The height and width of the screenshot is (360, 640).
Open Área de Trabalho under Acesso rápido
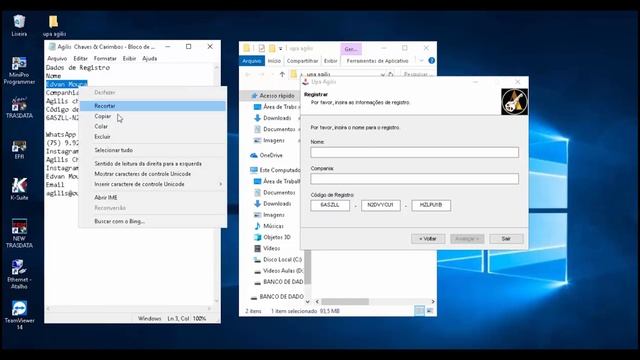coord(276,107)
